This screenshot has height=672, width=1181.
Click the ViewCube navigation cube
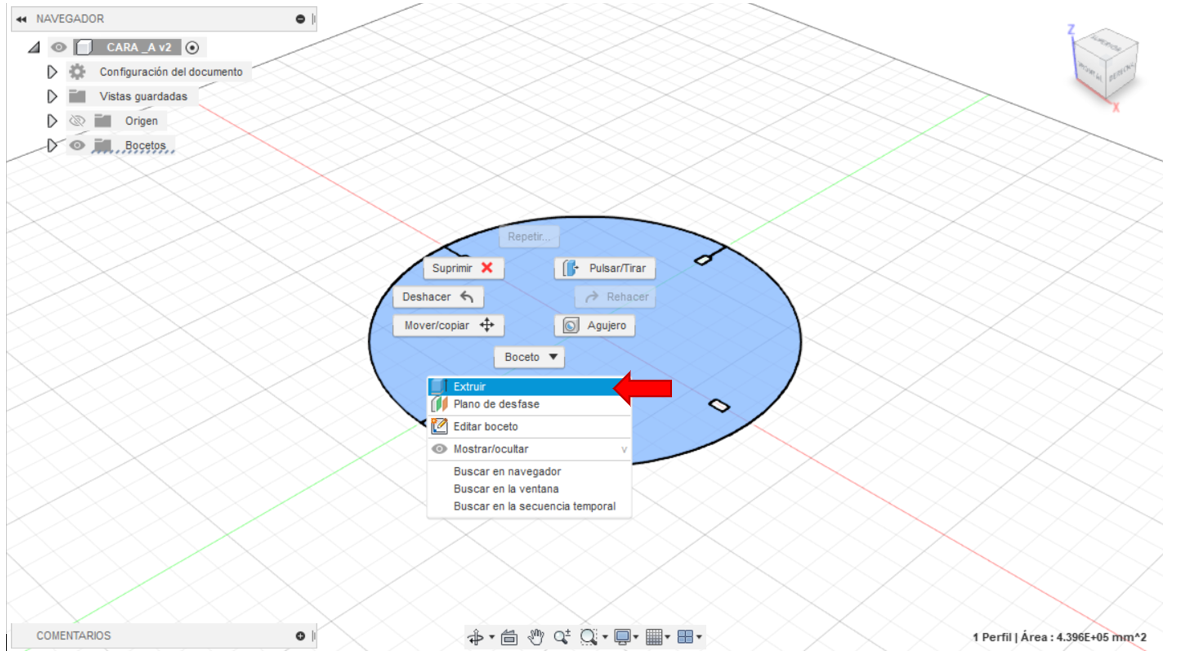click(1104, 66)
